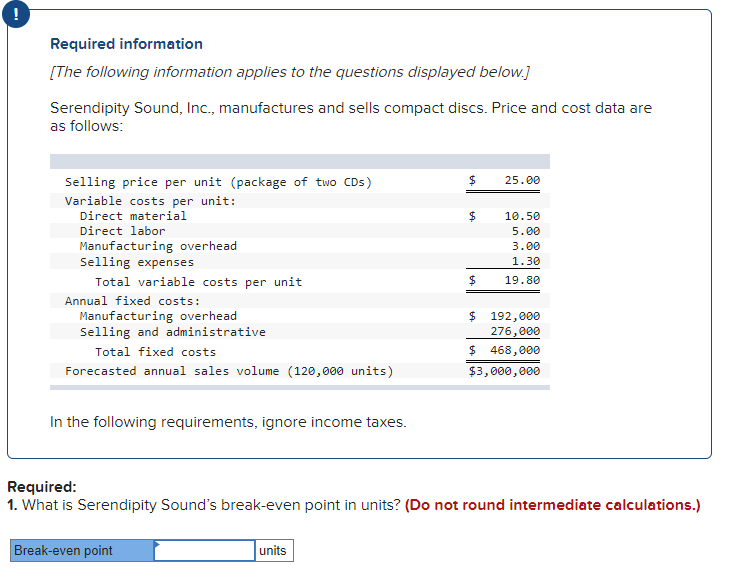740x583 pixels.
Task: Click the 'Selling expenses' row label
Action: 137,262
